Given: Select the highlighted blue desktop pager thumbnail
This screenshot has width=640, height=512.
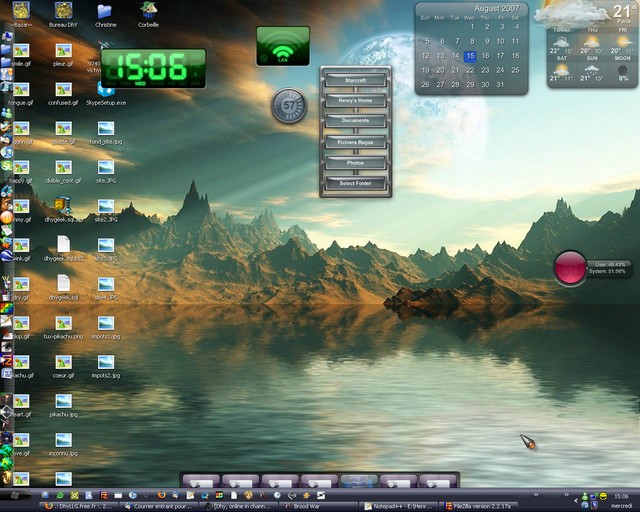Looking at the screenshot, I should tap(359, 481).
